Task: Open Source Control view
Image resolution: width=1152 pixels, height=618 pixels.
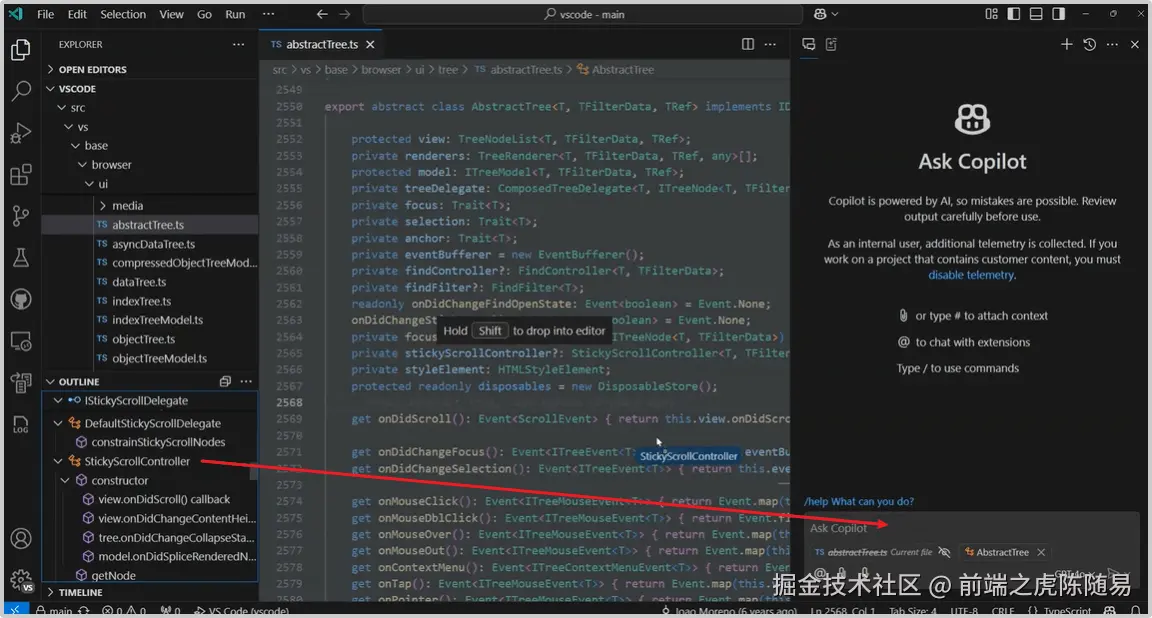Action: (x=21, y=216)
